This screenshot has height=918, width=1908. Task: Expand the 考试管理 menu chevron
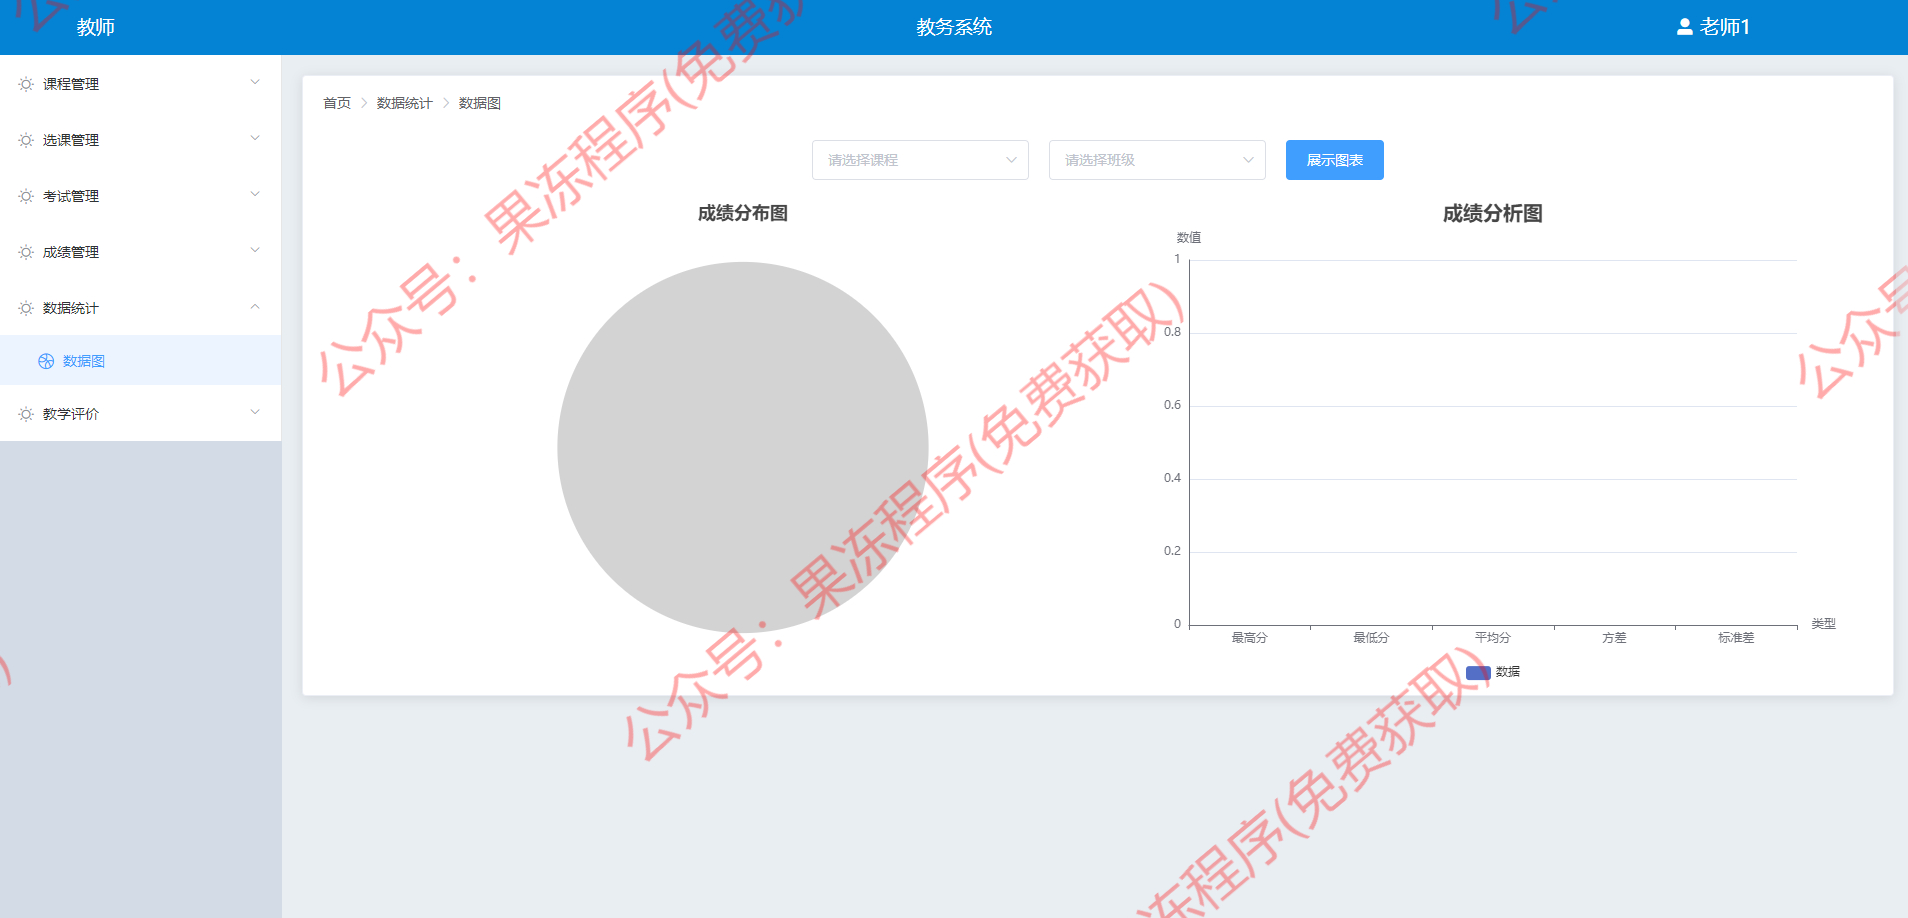(x=255, y=195)
